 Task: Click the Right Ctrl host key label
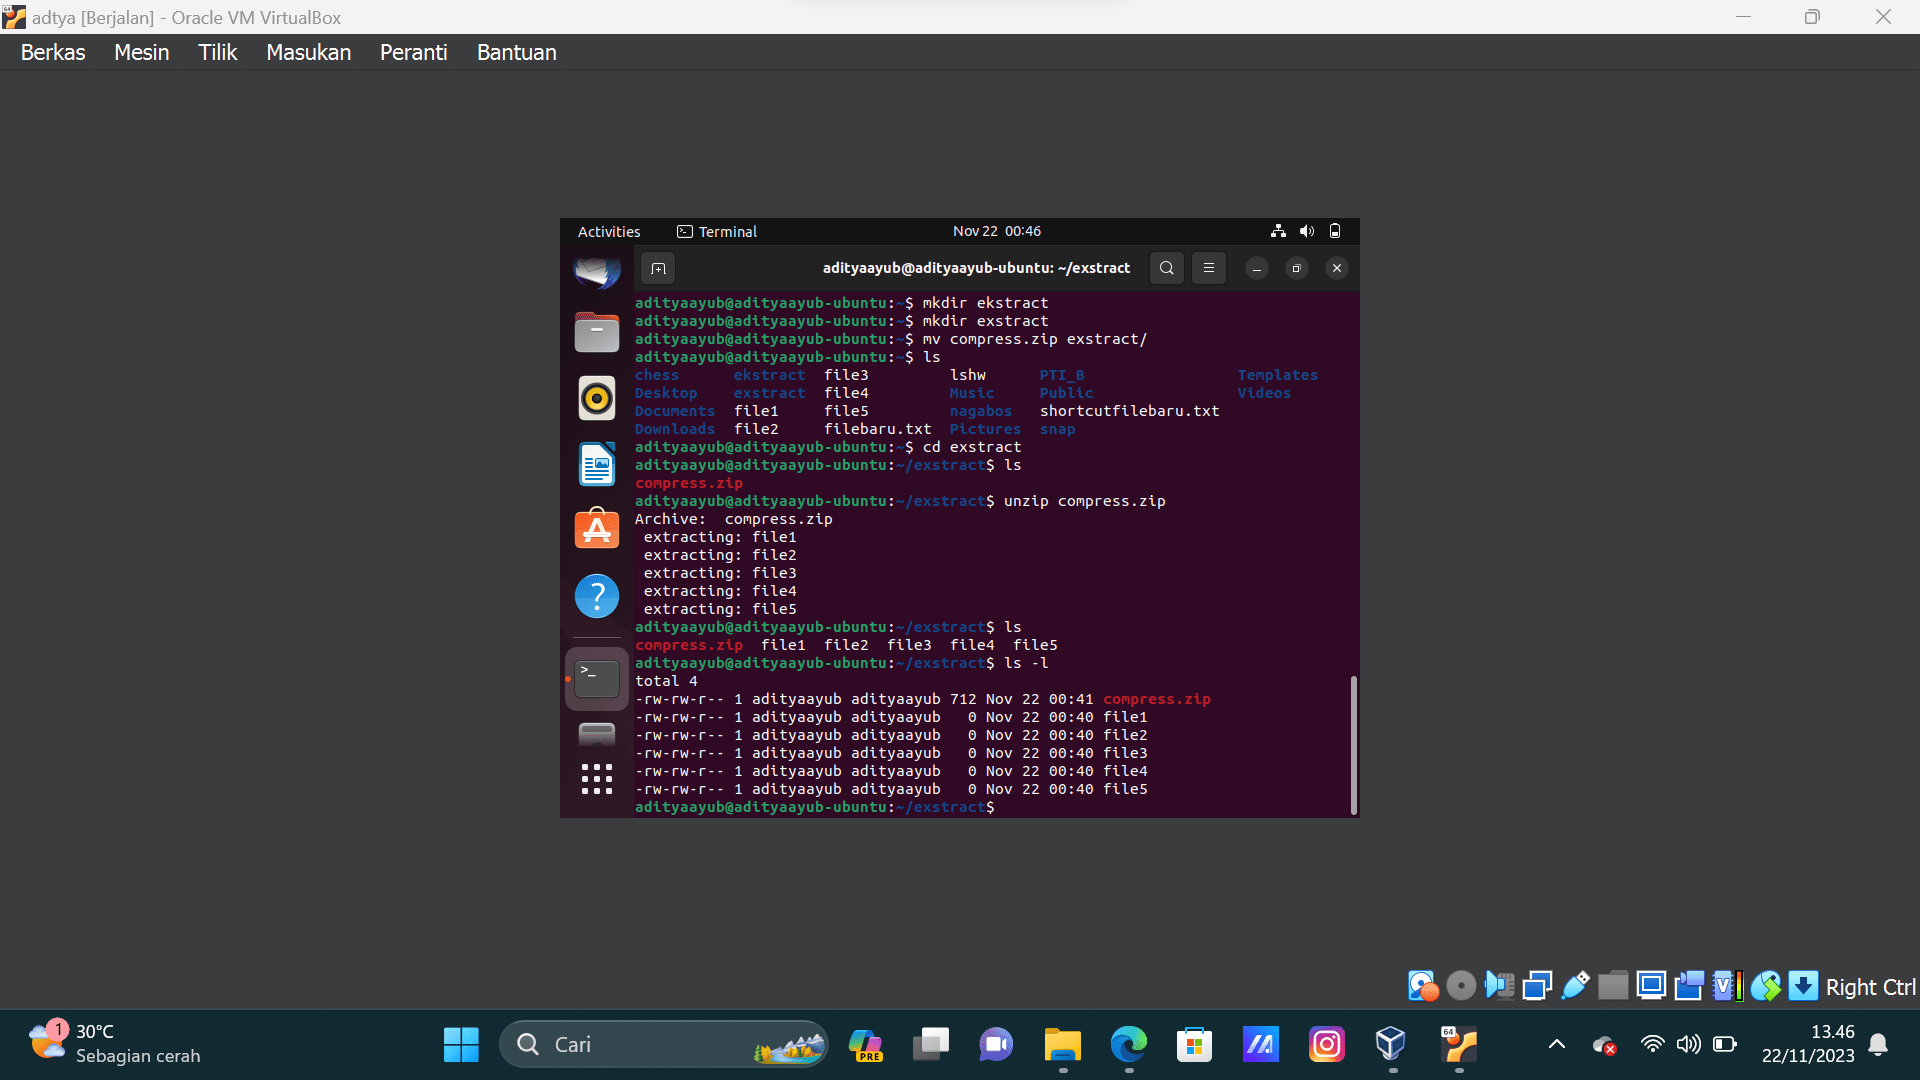[x=1870, y=987]
